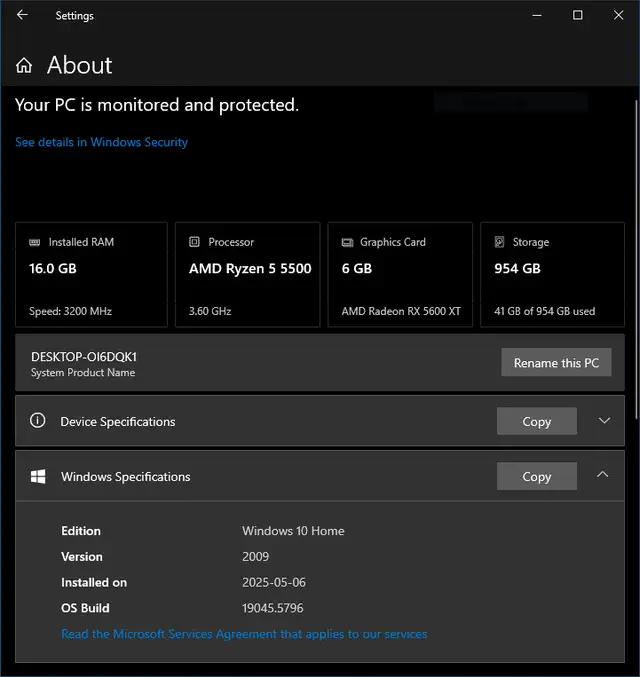Copy the Windows Specifications
Image resolution: width=640 pixels, height=677 pixels.
click(x=537, y=476)
